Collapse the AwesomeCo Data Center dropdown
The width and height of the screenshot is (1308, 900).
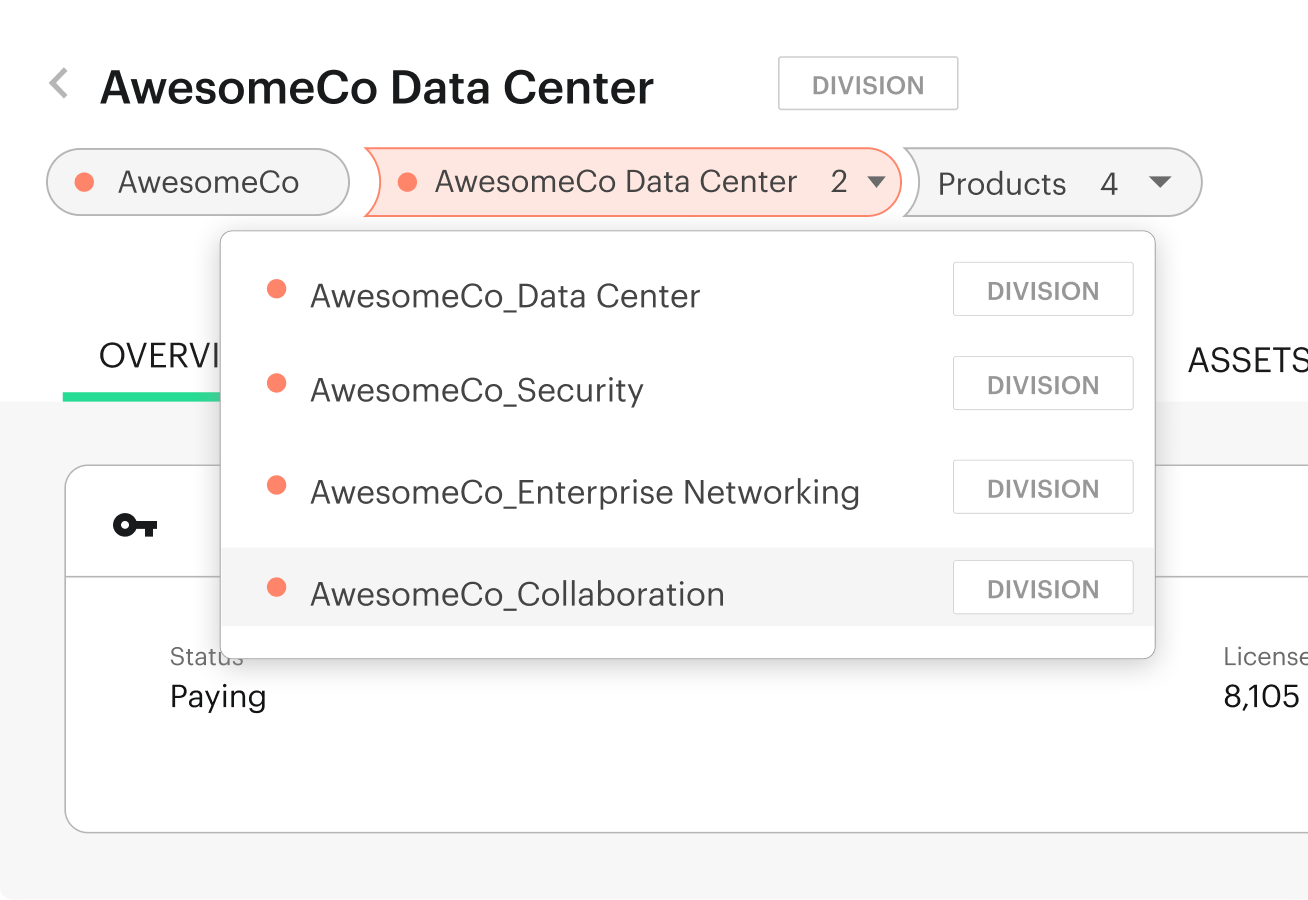pyautogui.click(x=876, y=182)
